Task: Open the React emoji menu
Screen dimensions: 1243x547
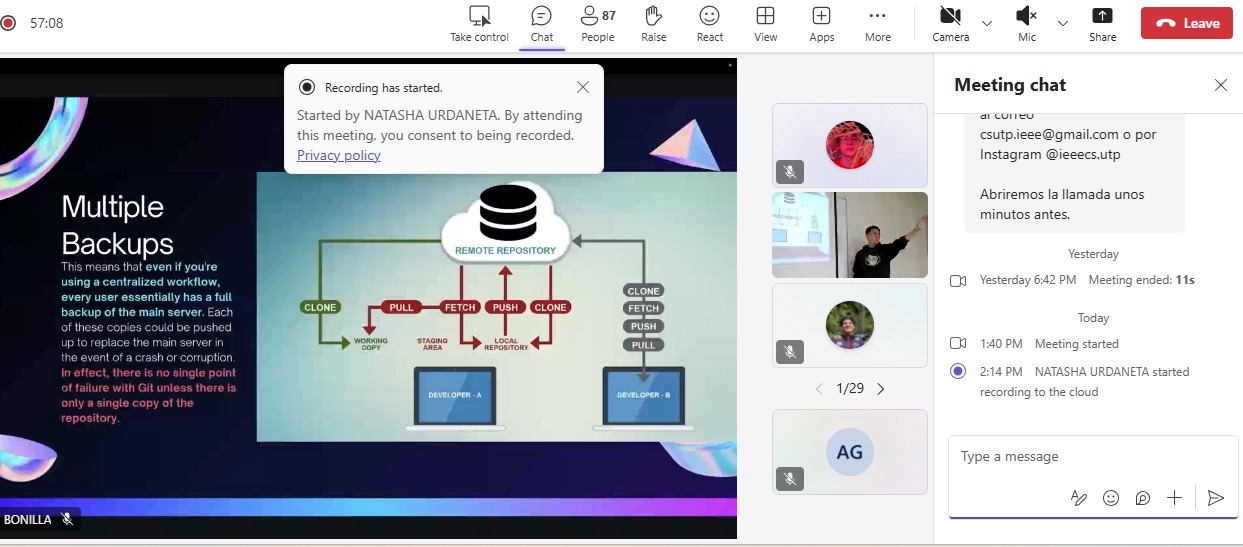Action: [709, 23]
